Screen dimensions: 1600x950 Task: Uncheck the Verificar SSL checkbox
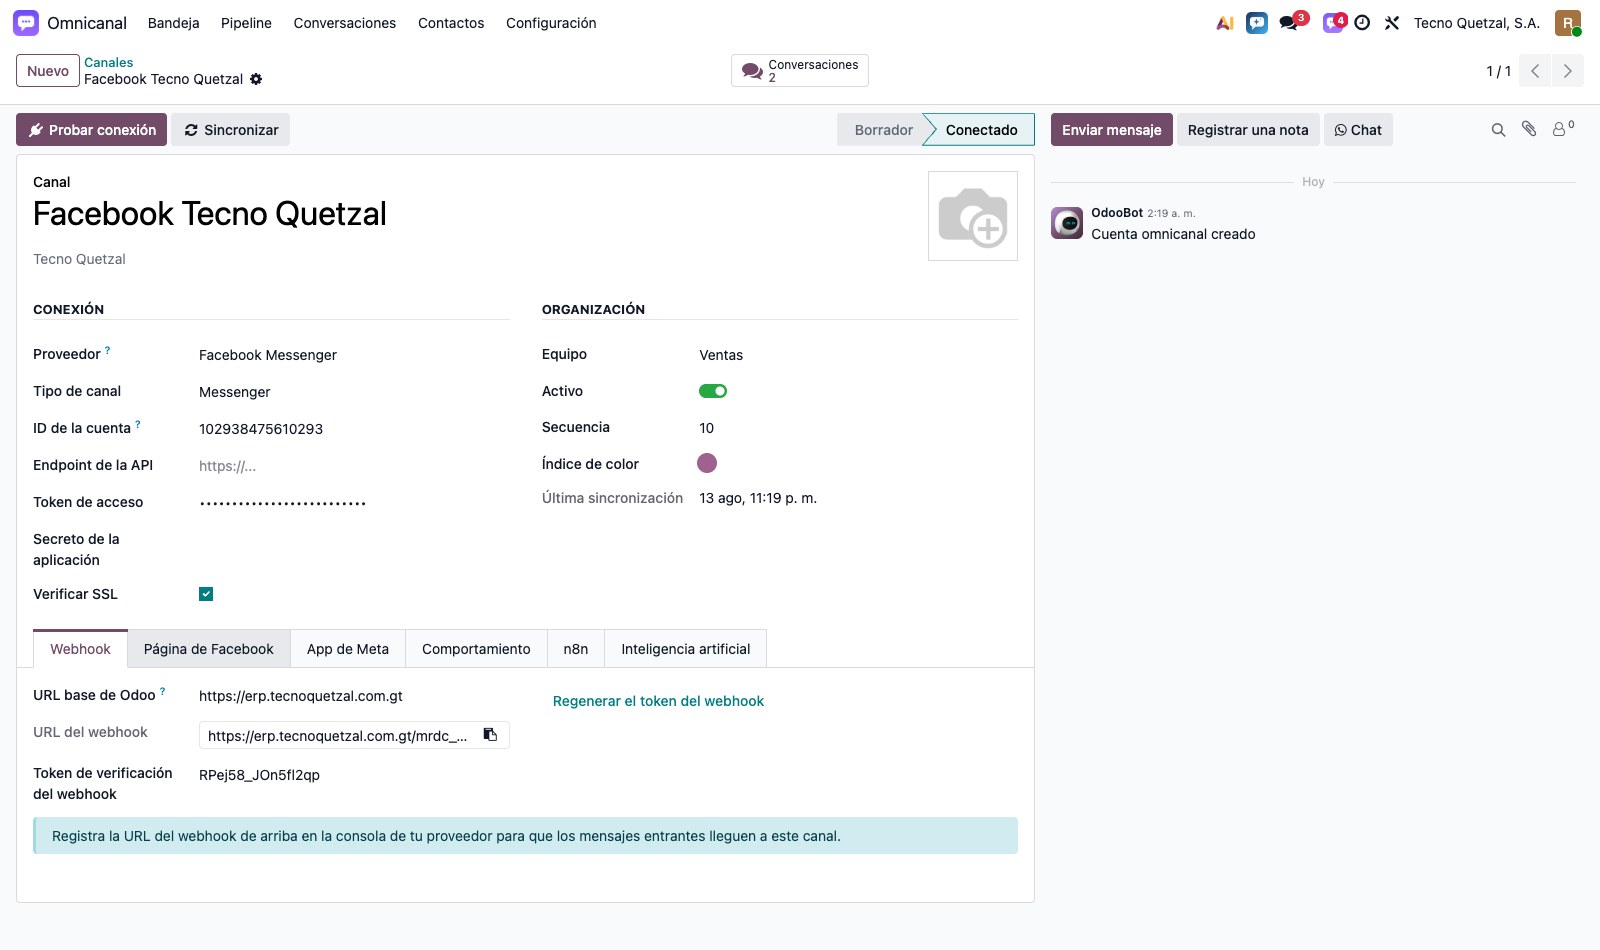206,594
